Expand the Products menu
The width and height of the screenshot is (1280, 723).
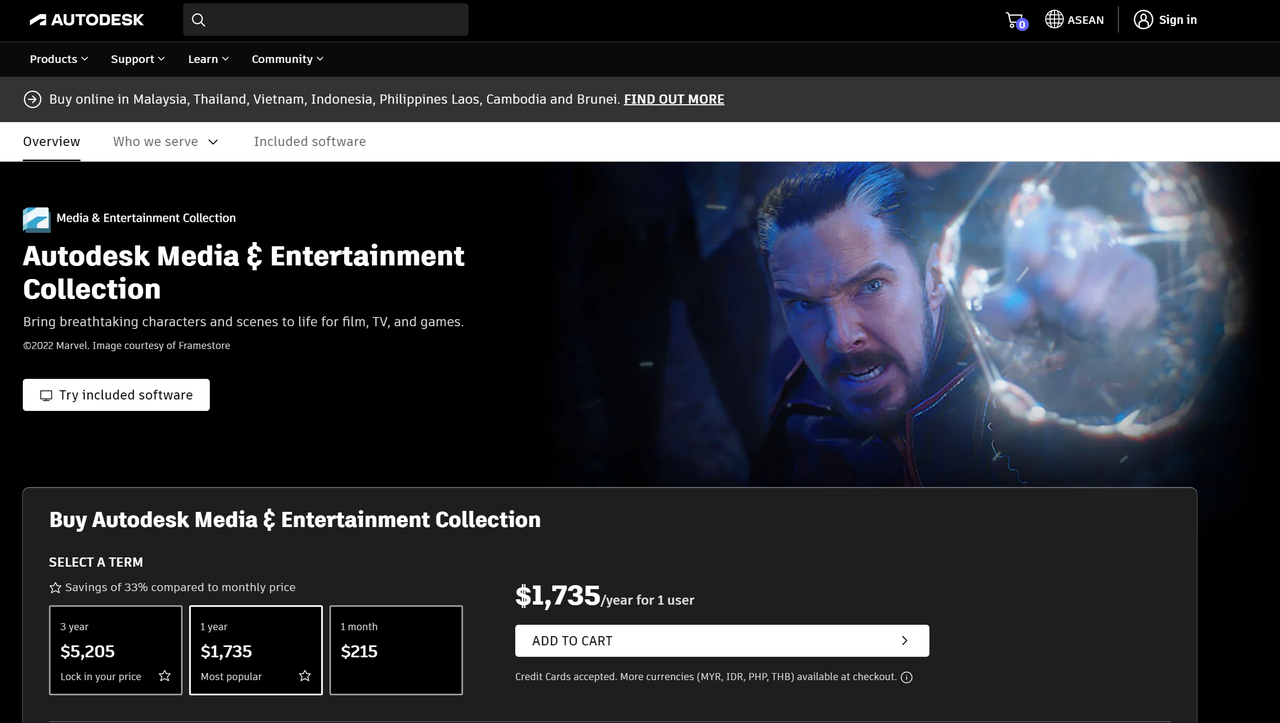(x=59, y=59)
